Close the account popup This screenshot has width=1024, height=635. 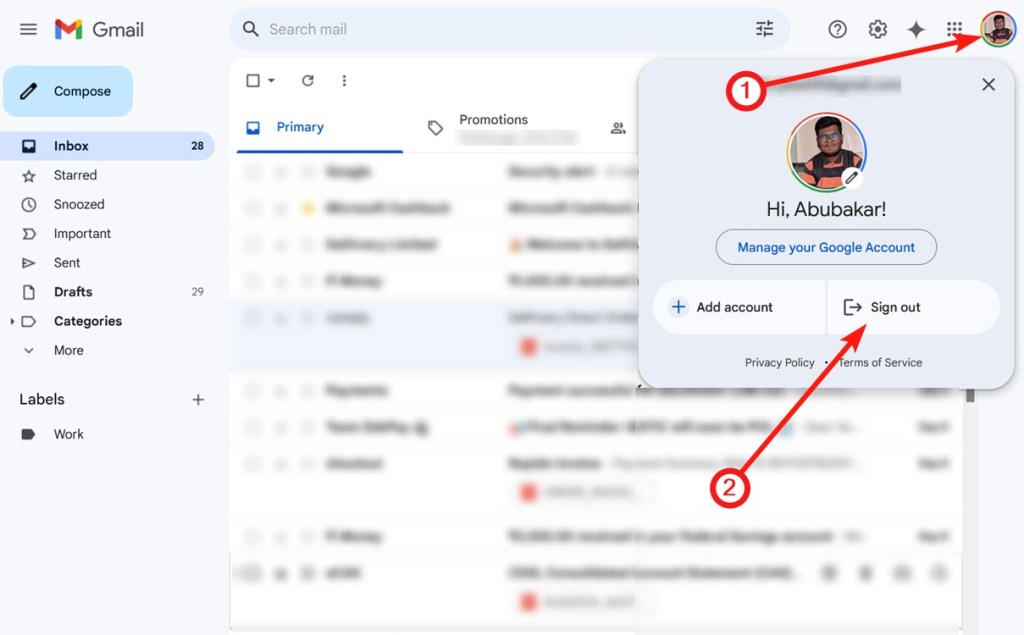988,84
